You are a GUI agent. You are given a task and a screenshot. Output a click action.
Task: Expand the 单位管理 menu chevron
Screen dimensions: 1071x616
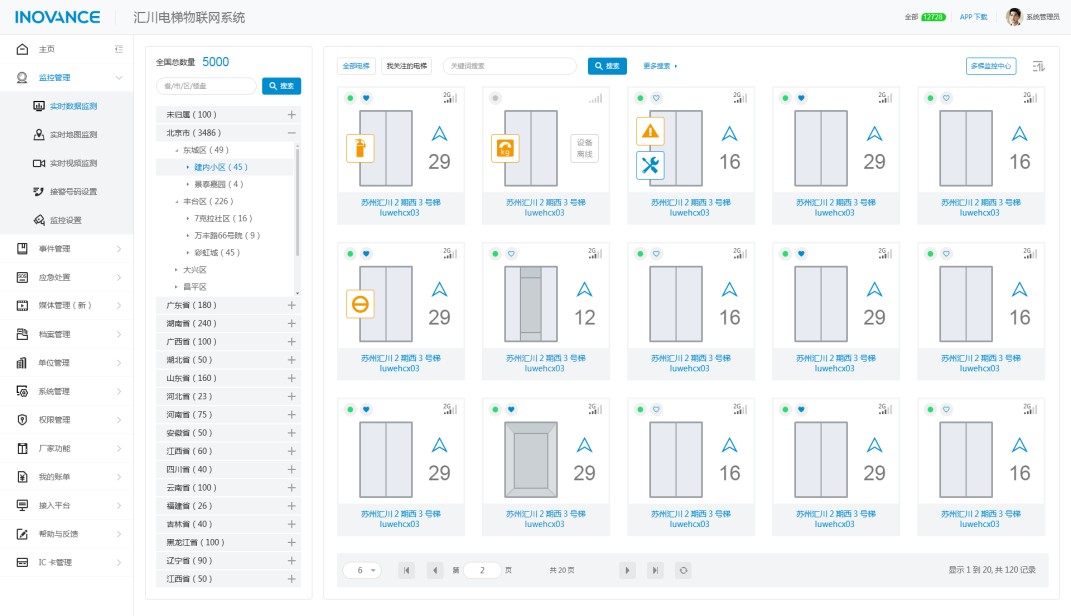pos(119,363)
